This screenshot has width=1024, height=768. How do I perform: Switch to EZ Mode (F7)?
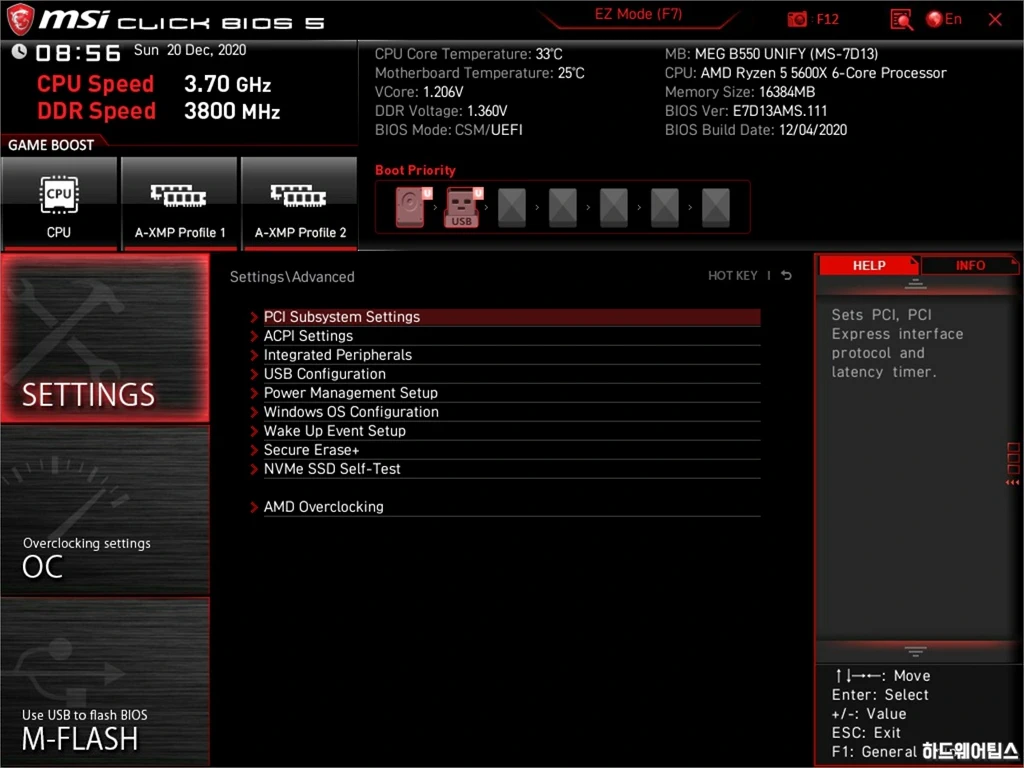click(638, 15)
